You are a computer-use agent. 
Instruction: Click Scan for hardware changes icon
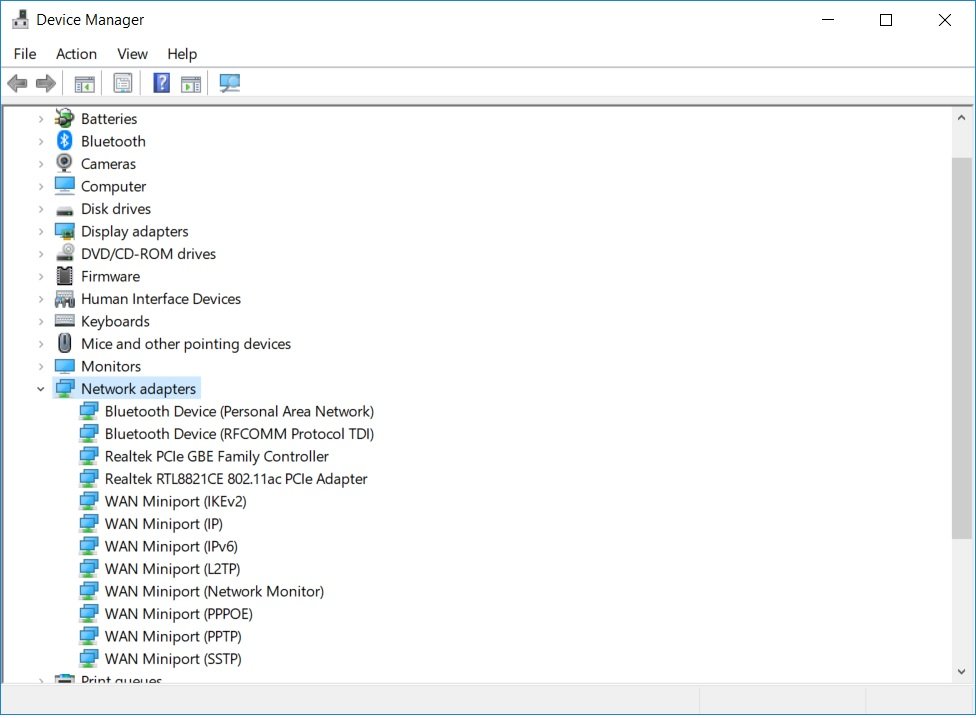(x=230, y=83)
